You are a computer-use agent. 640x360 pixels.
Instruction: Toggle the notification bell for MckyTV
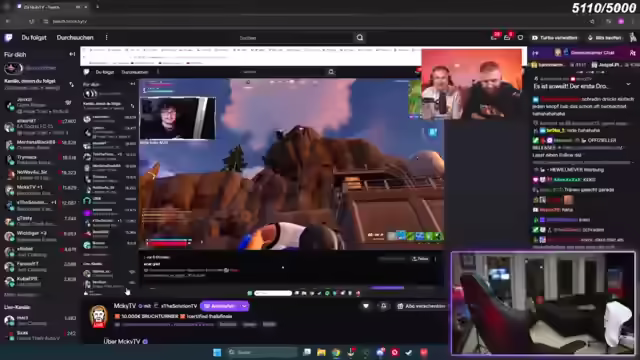[x=383, y=306]
